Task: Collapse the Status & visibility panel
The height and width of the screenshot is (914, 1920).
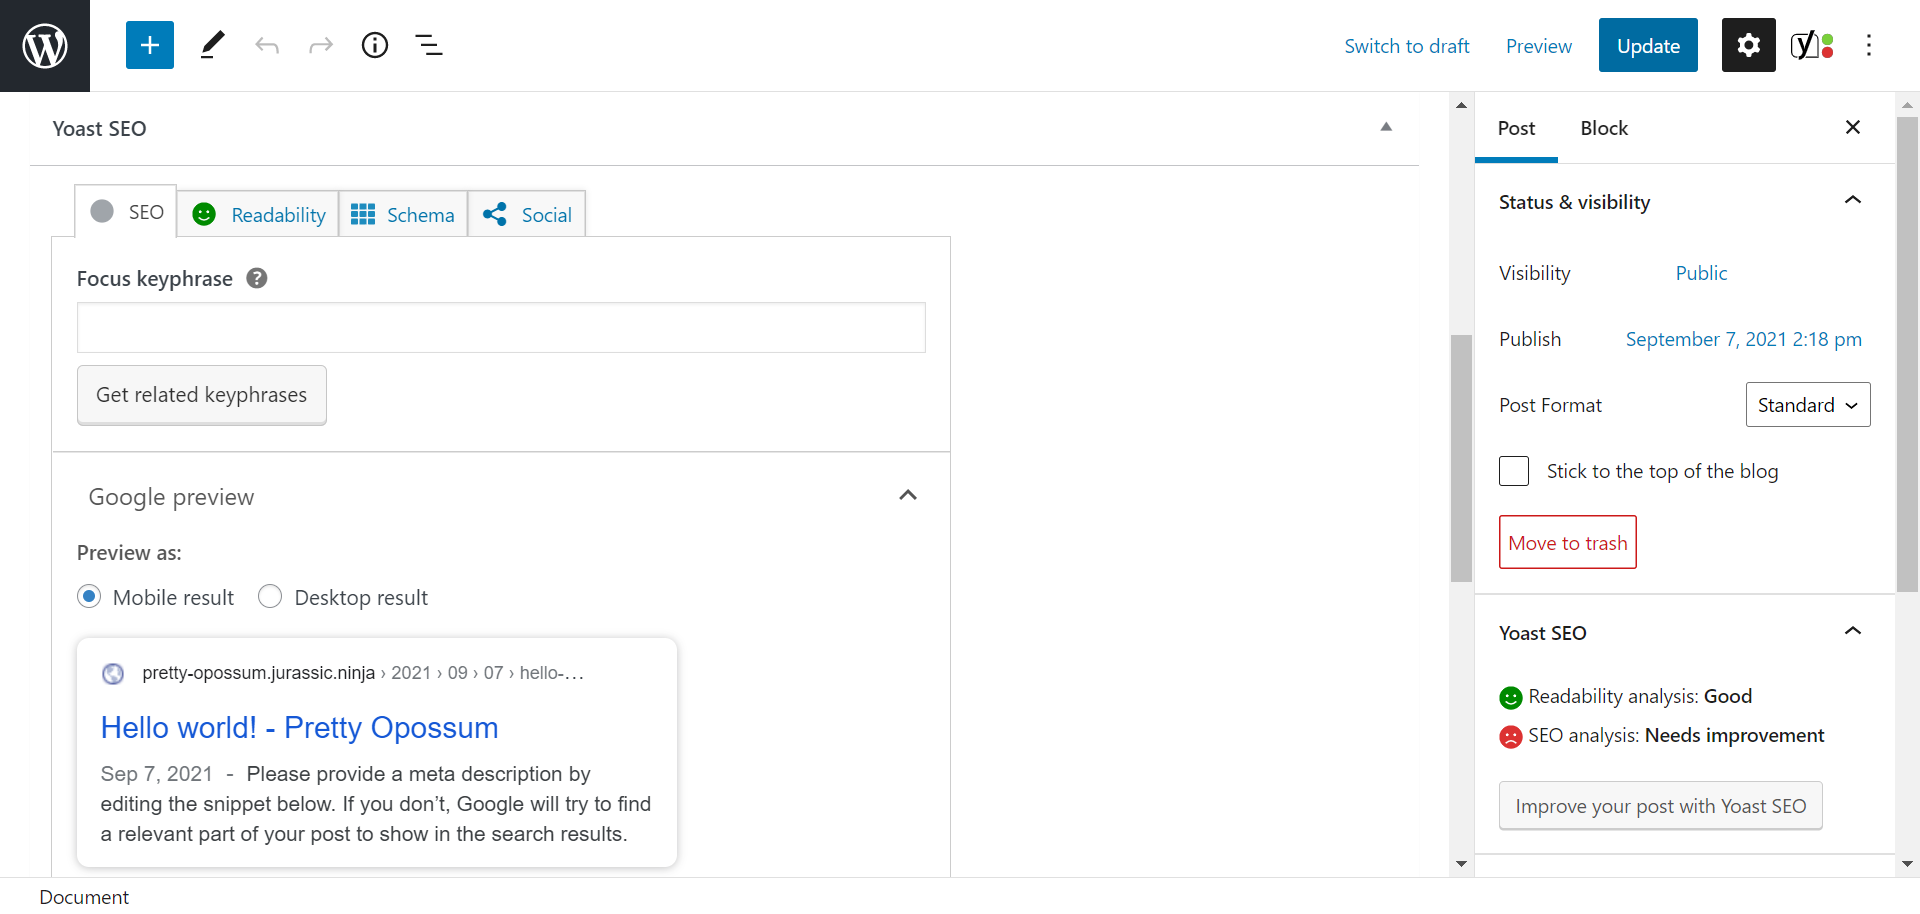Action: [1853, 200]
